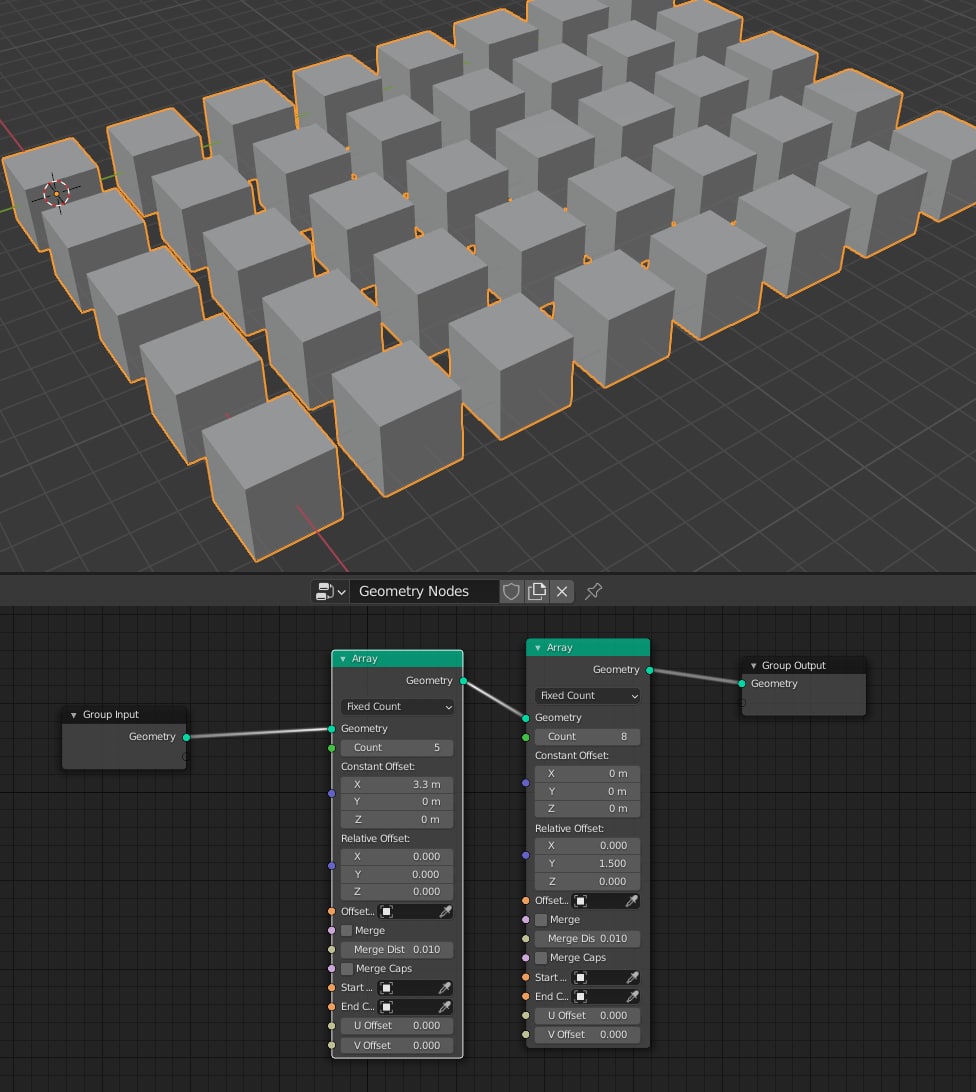The image size is (976, 1092).
Task: Click Relative Offset Z field in first Array
Action: click(397, 891)
